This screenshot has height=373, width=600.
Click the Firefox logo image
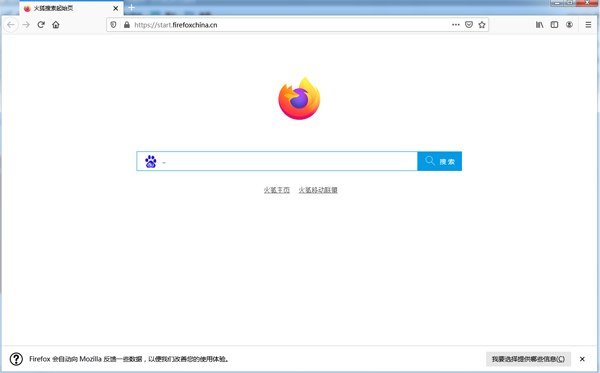(x=299, y=99)
